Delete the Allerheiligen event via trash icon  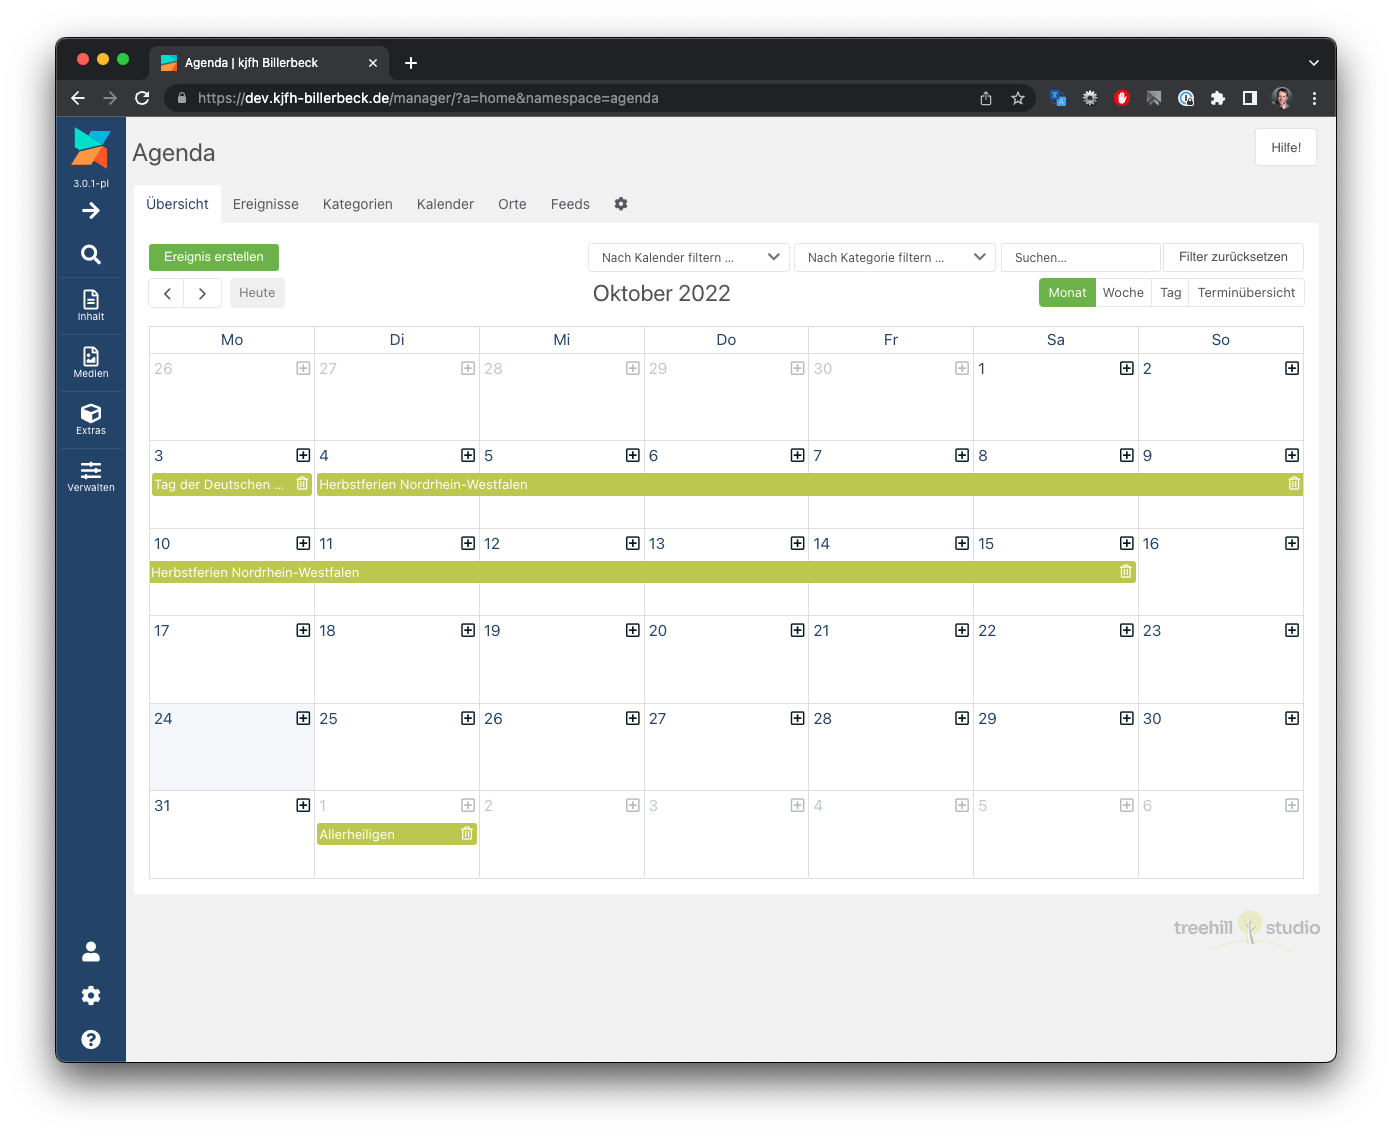point(467,834)
